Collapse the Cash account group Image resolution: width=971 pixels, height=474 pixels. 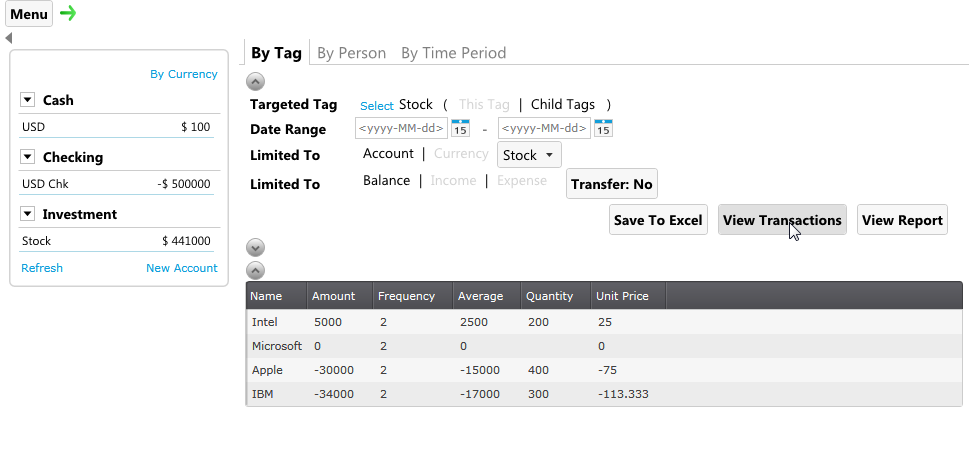point(27,100)
